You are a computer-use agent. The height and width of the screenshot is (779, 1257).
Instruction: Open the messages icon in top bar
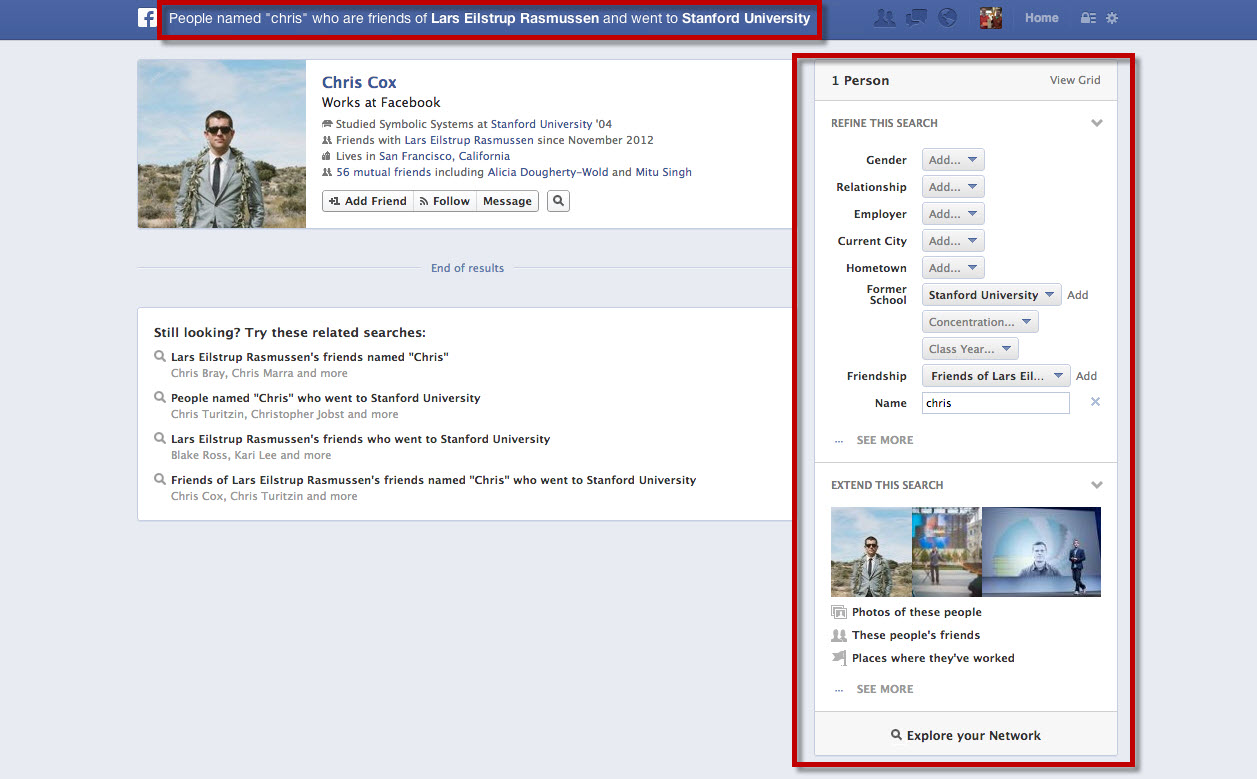[915, 18]
